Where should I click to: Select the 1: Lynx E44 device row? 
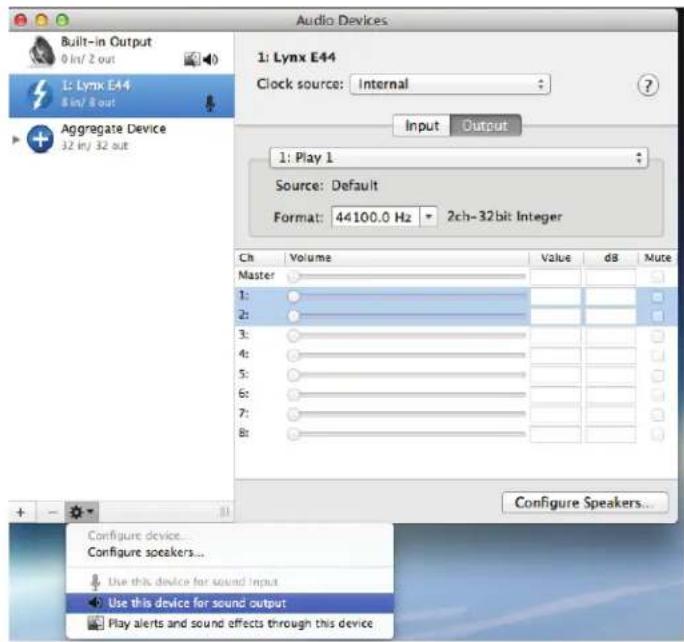coord(121,95)
